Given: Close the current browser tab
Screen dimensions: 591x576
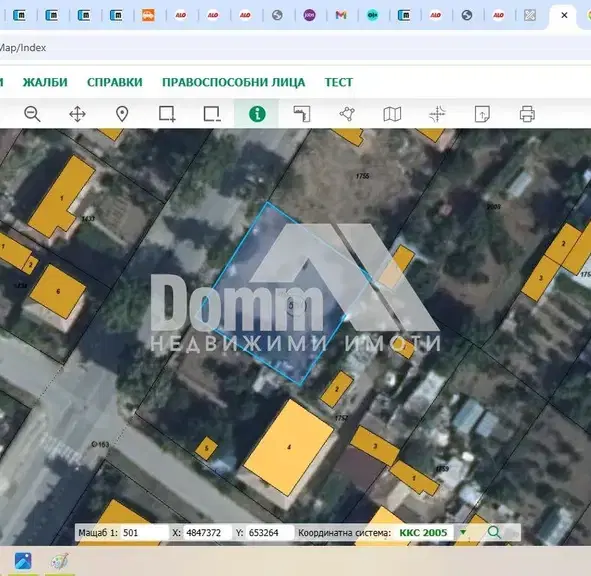Looking at the screenshot, I should 564,15.
